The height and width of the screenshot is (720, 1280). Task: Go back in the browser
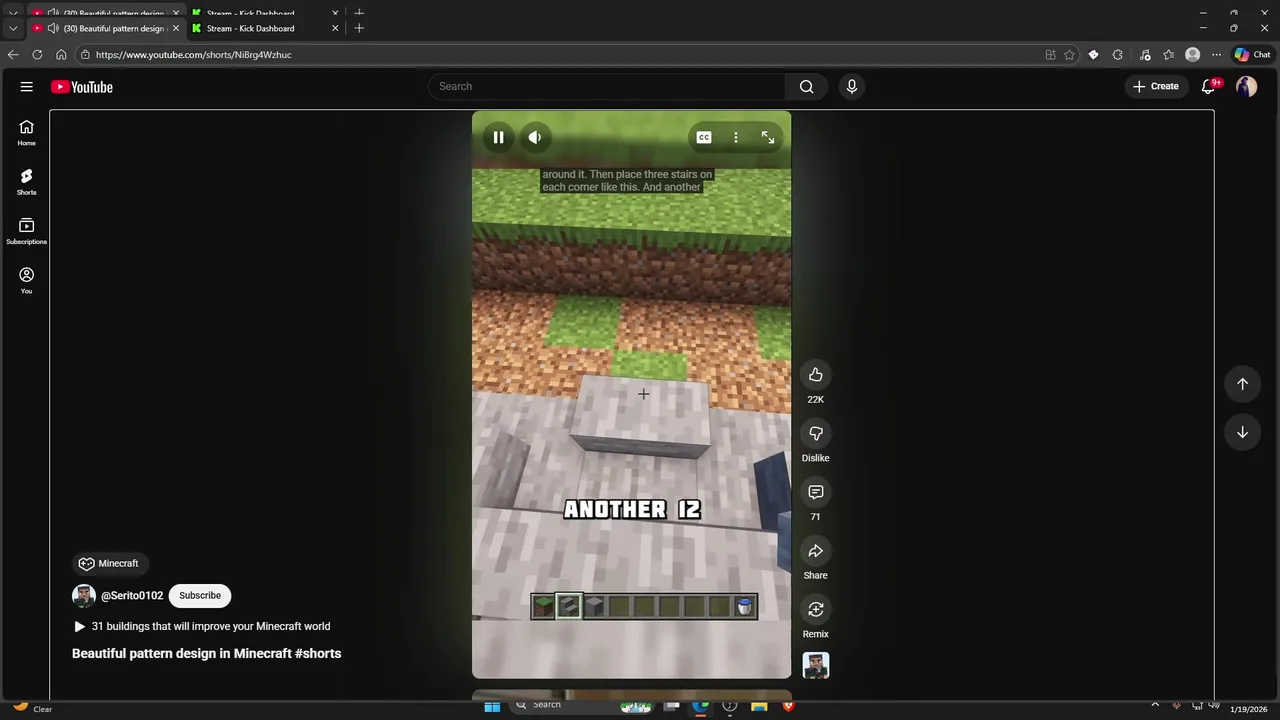tap(13, 55)
